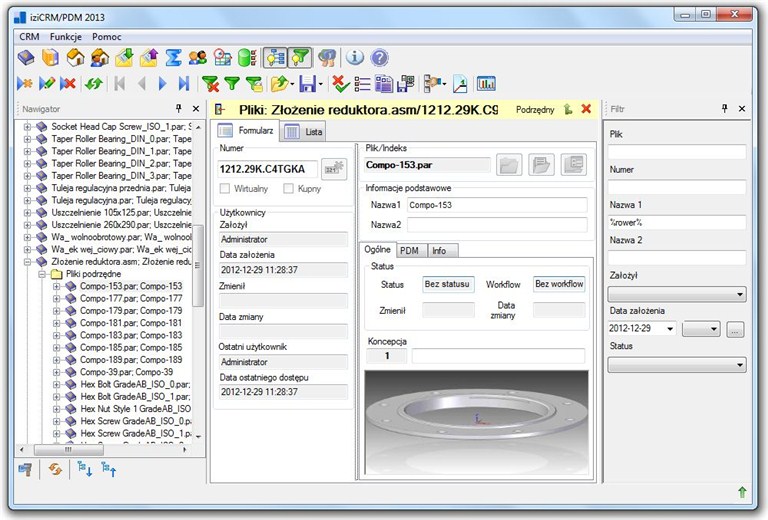Screen dimensions: 768x520
Task: Collapse the Pliki podrzędne folder
Action: 42,274
